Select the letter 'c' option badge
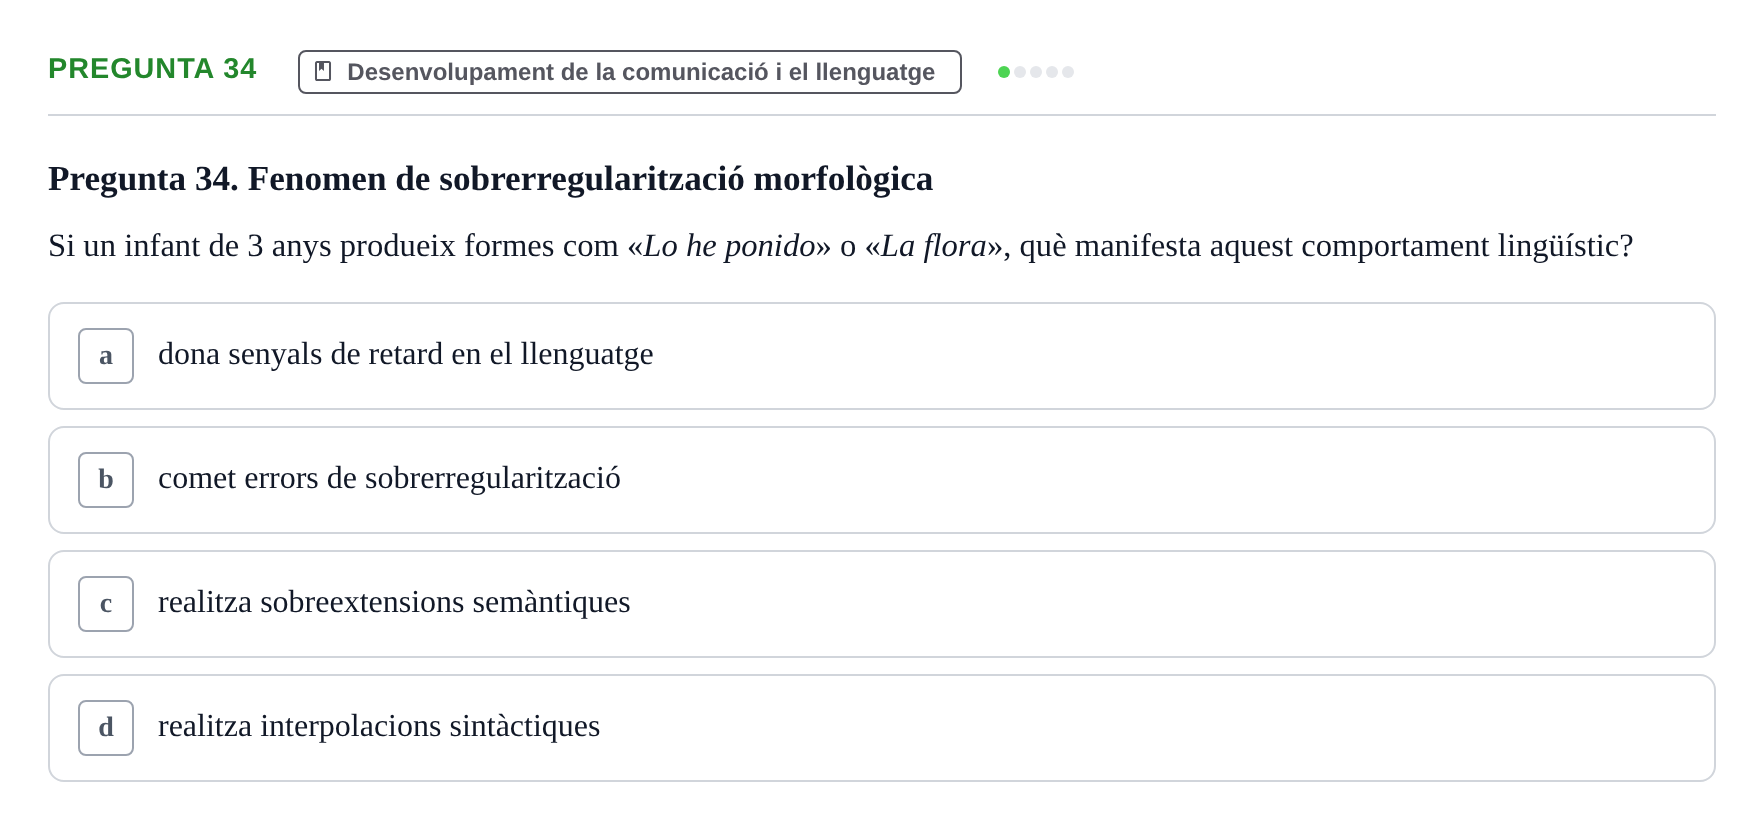This screenshot has width=1764, height=832. pyautogui.click(x=106, y=604)
